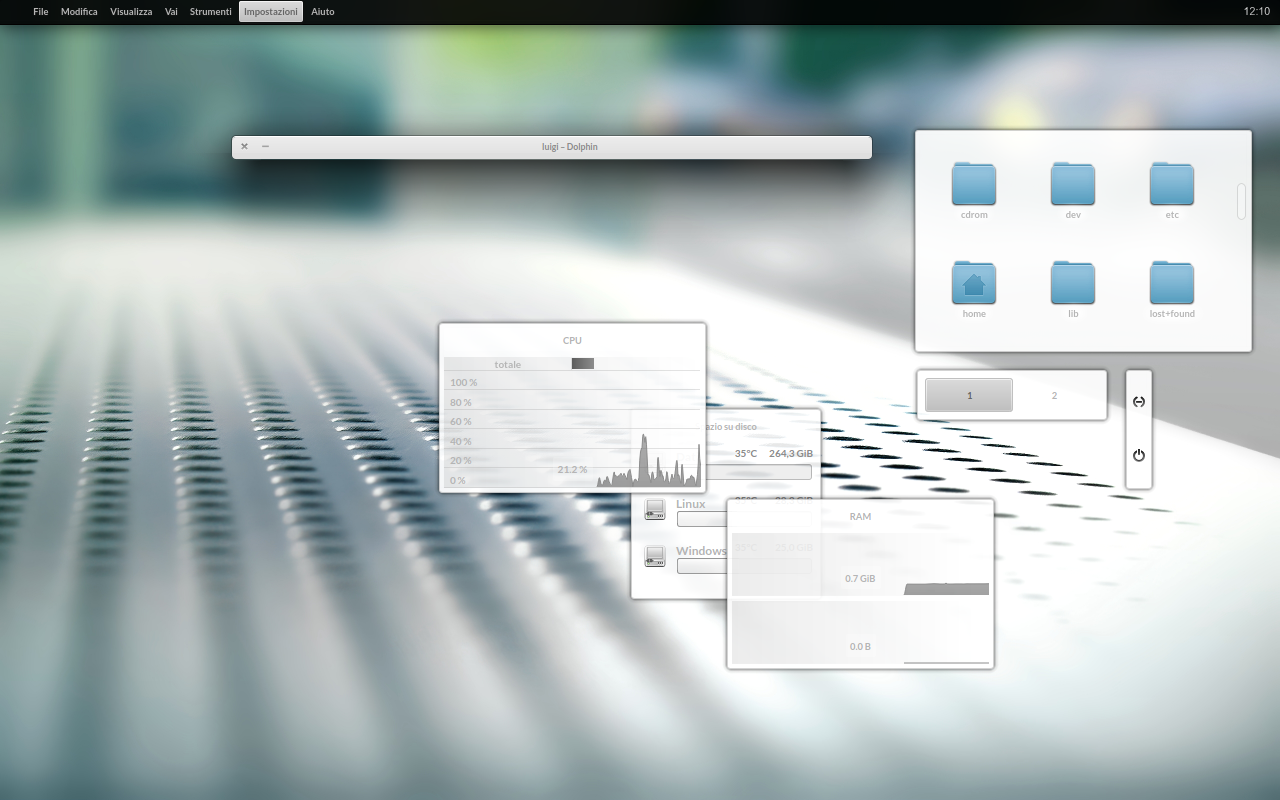Open the etc folder icon

(x=1172, y=184)
